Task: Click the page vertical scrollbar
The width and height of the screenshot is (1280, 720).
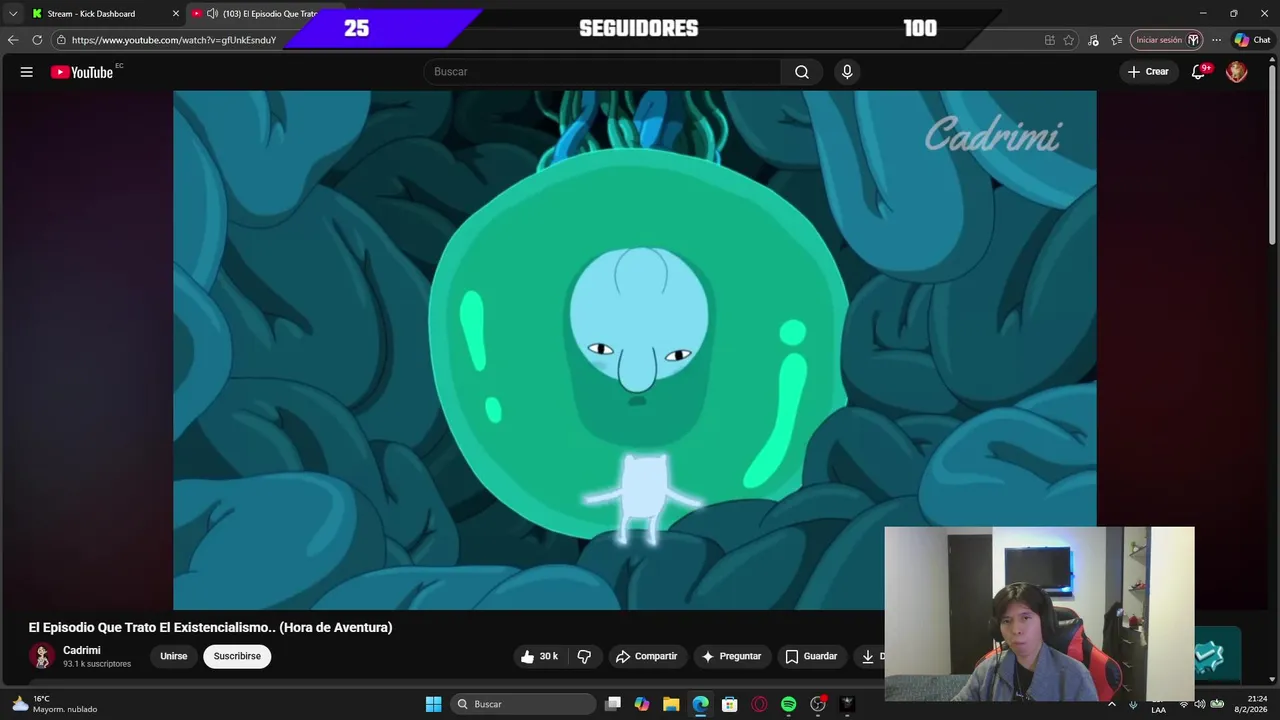Action: click(1273, 155)
